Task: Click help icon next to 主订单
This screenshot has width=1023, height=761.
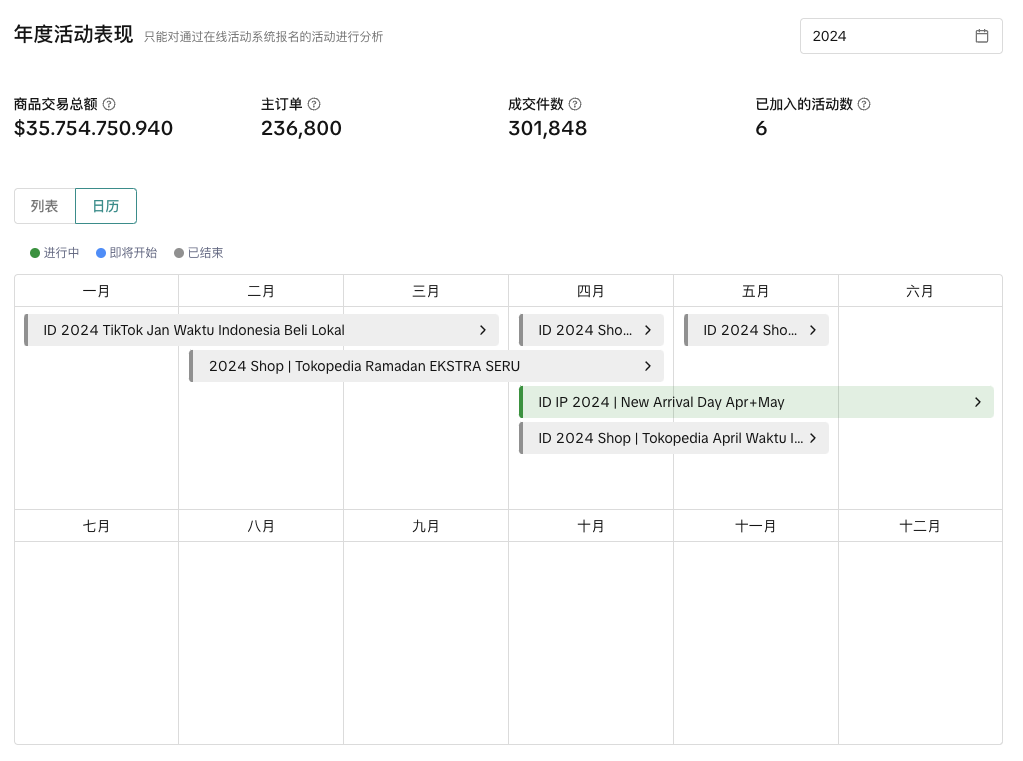Action: point(314,104)
